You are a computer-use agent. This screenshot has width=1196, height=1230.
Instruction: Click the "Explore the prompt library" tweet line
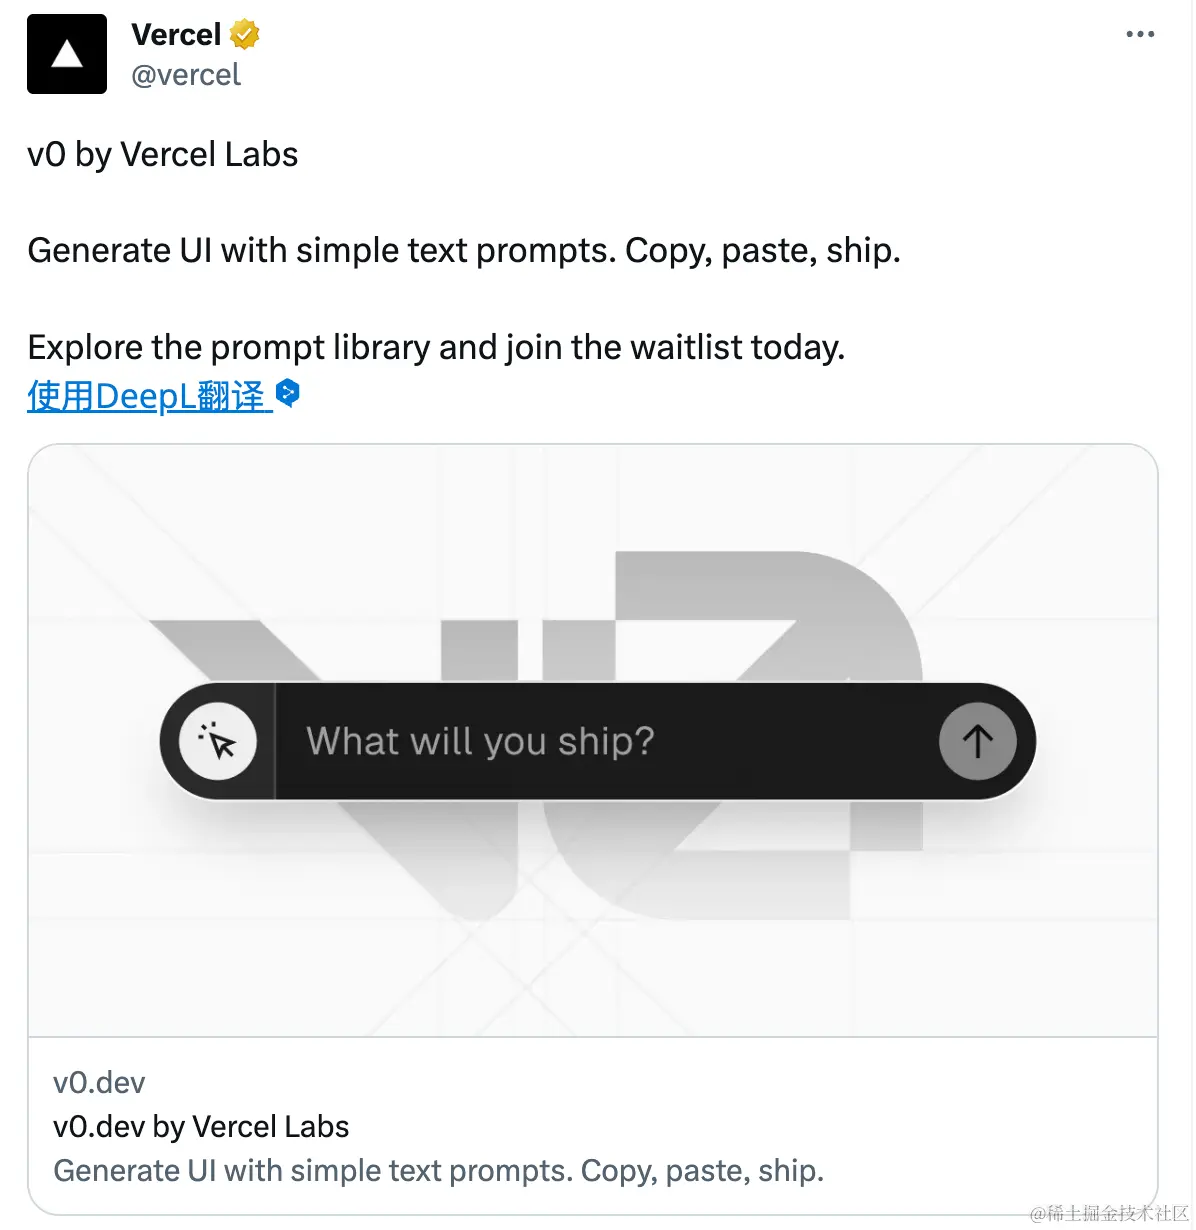click(436, 348)
